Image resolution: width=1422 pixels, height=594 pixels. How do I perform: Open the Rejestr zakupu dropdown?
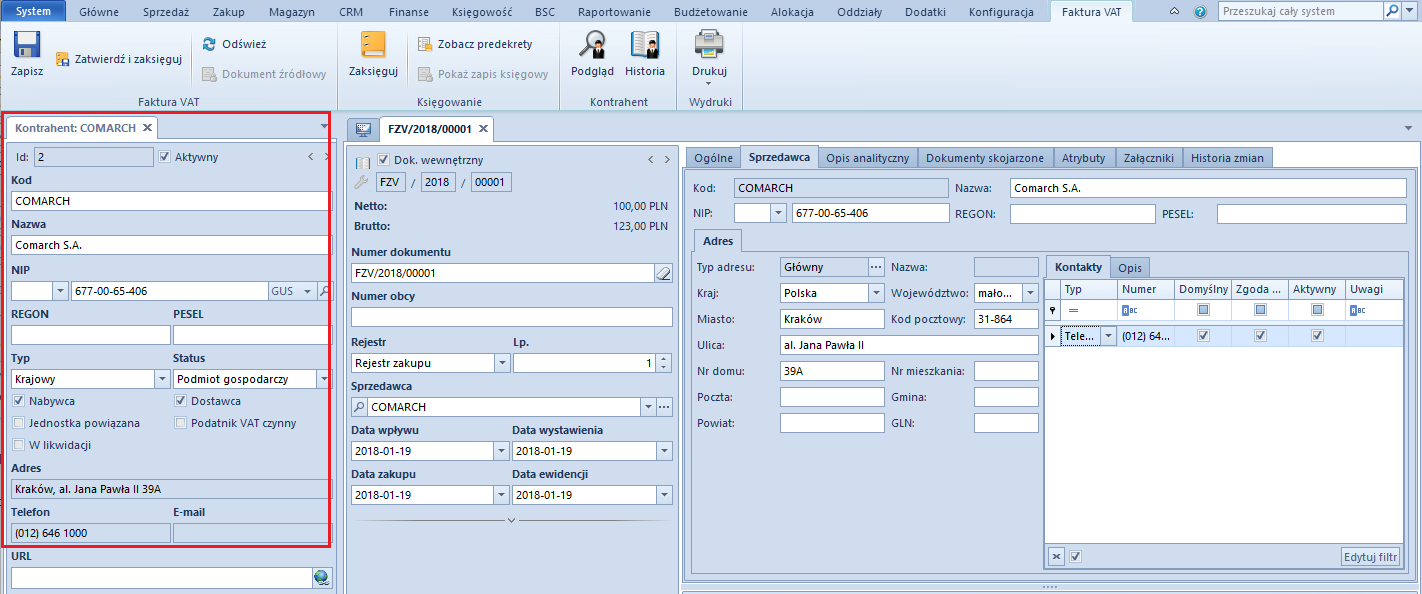(x=502, y=363)
